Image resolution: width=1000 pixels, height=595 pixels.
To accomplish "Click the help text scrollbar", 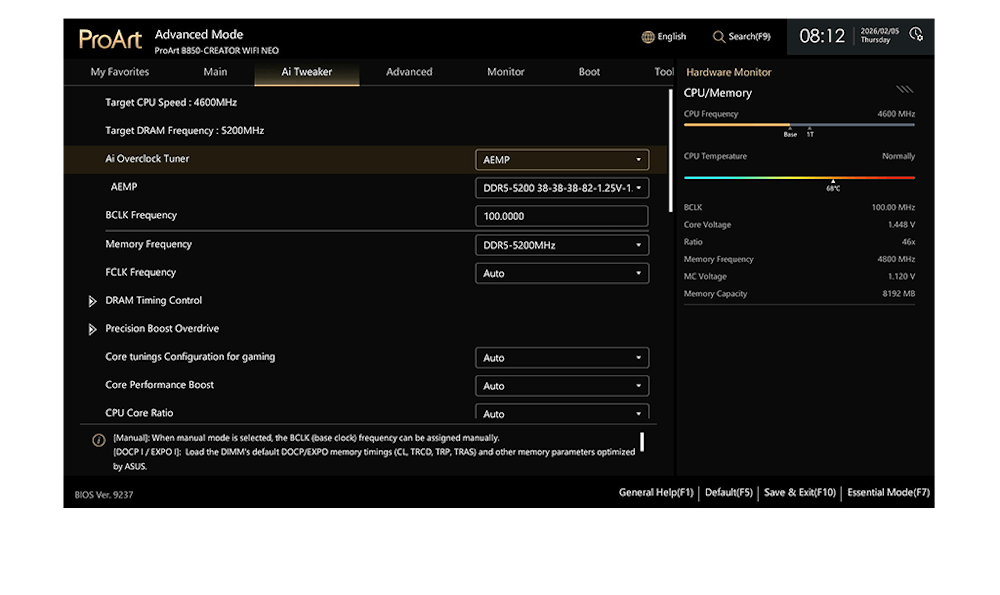I will 642,442.
